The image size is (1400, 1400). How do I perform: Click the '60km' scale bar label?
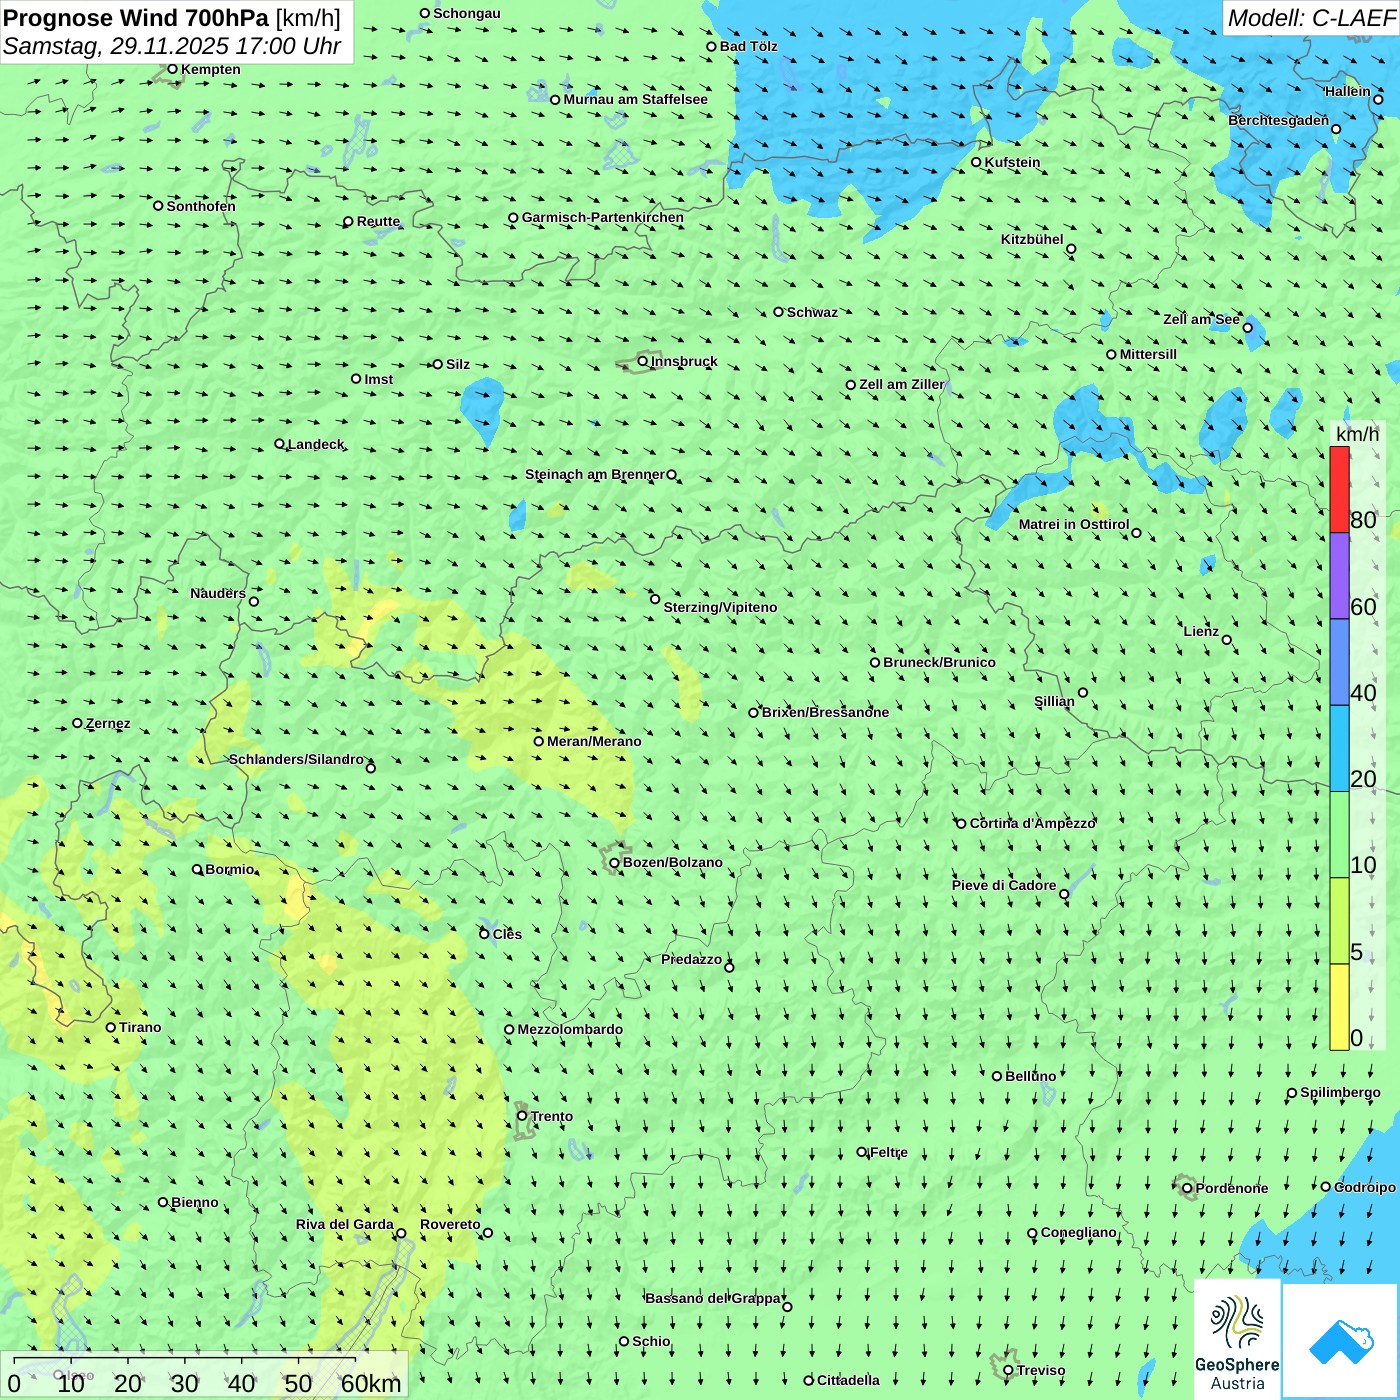[371, 1383]
